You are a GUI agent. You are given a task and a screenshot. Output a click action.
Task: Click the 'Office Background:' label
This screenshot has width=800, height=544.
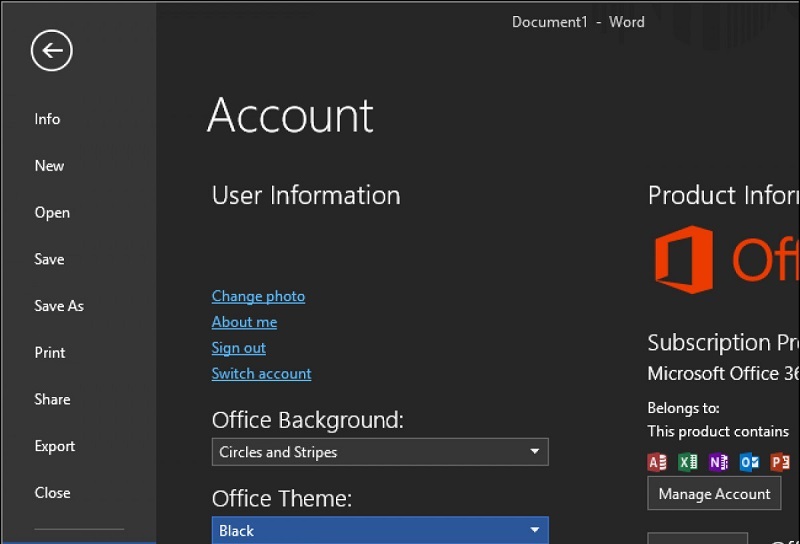pos(307,421)
